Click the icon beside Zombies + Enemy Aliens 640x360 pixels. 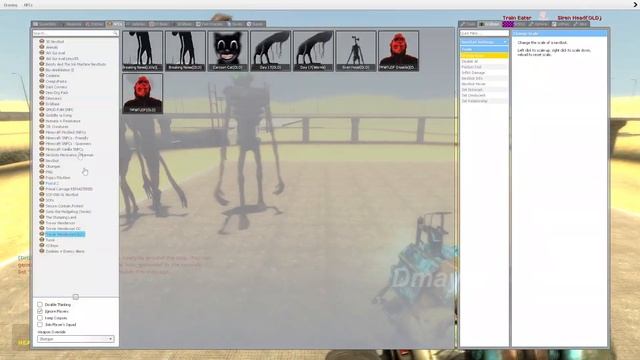(42, 251)
